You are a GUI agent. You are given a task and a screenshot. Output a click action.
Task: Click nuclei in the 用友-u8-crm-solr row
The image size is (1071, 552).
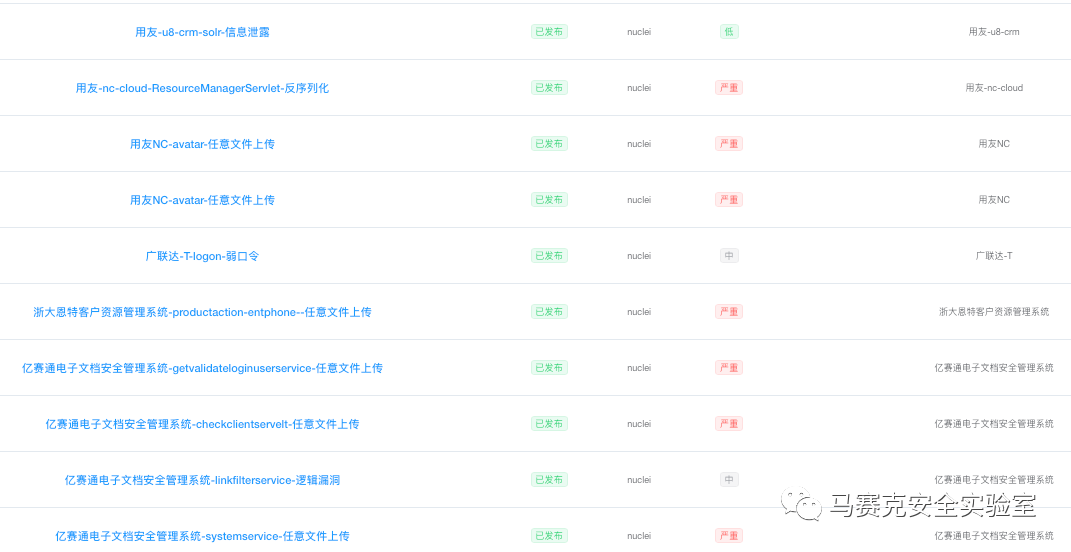tap(639, 31)
